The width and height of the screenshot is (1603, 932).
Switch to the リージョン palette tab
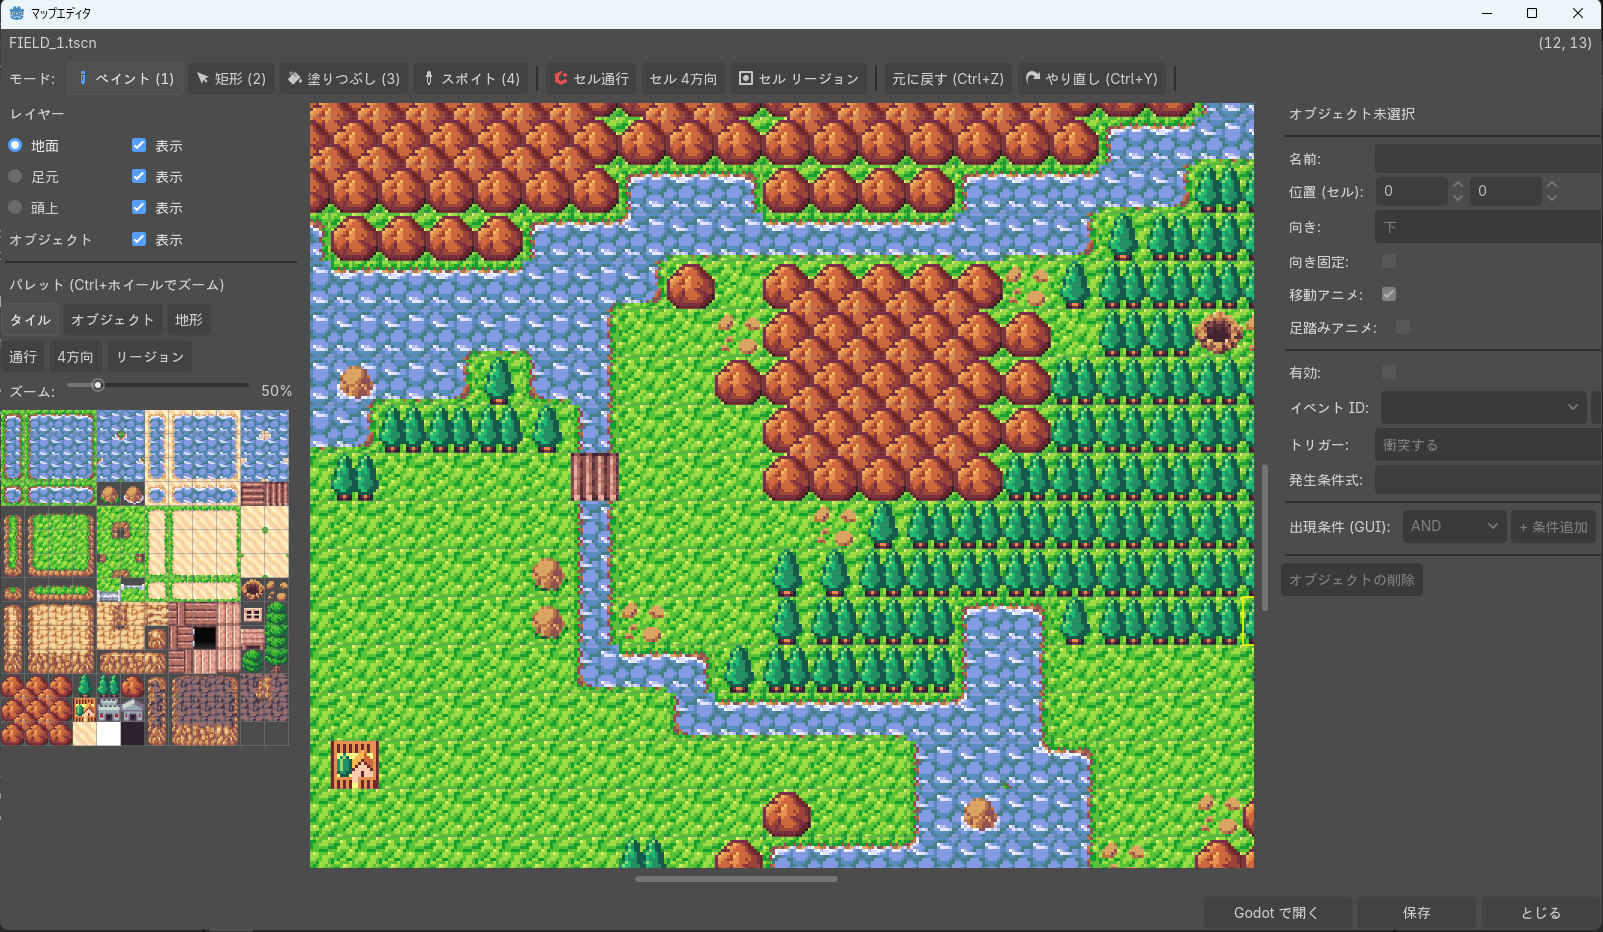tap(150, 357)
